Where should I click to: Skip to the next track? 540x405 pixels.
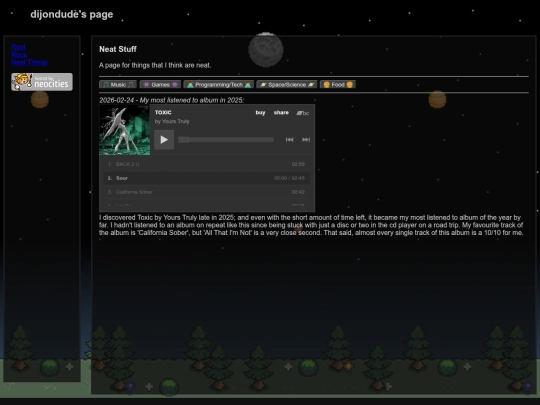click(306, 139)
